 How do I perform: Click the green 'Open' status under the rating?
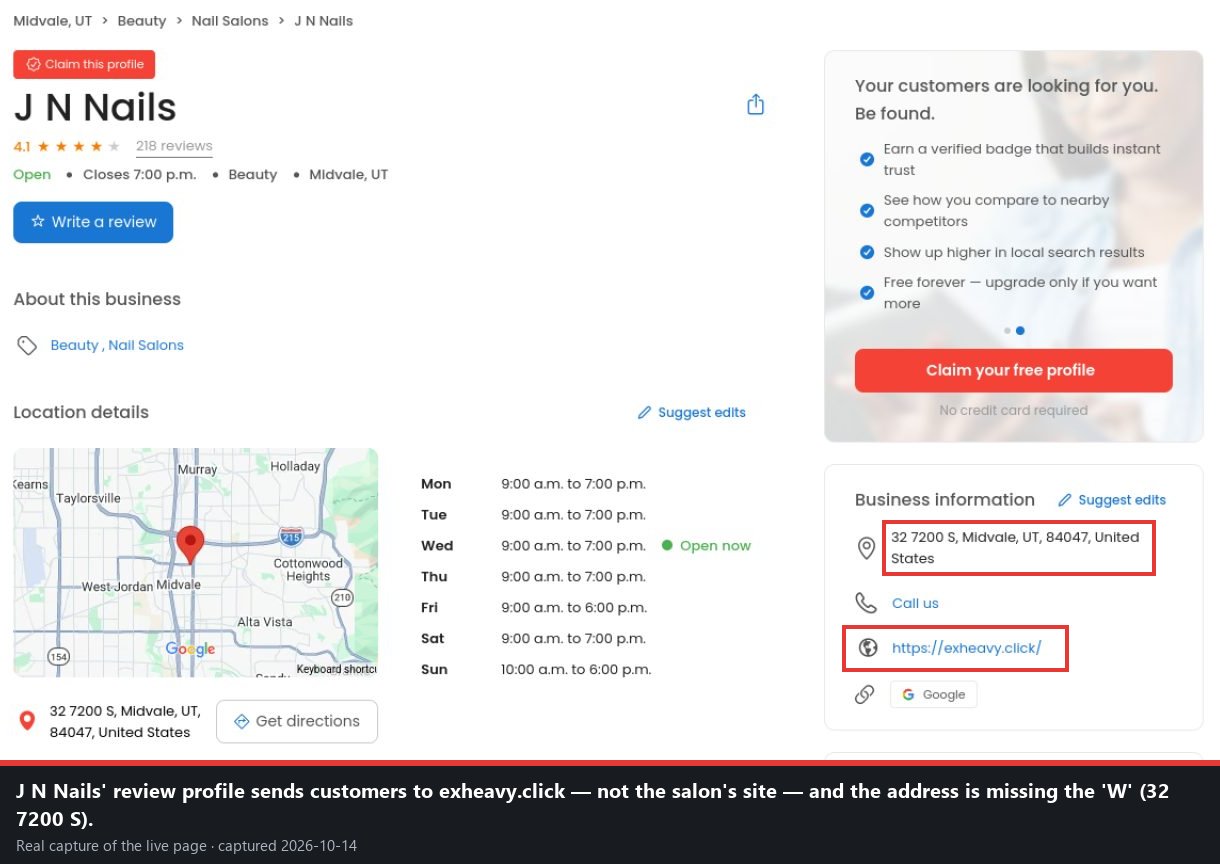tap(32, 174)
